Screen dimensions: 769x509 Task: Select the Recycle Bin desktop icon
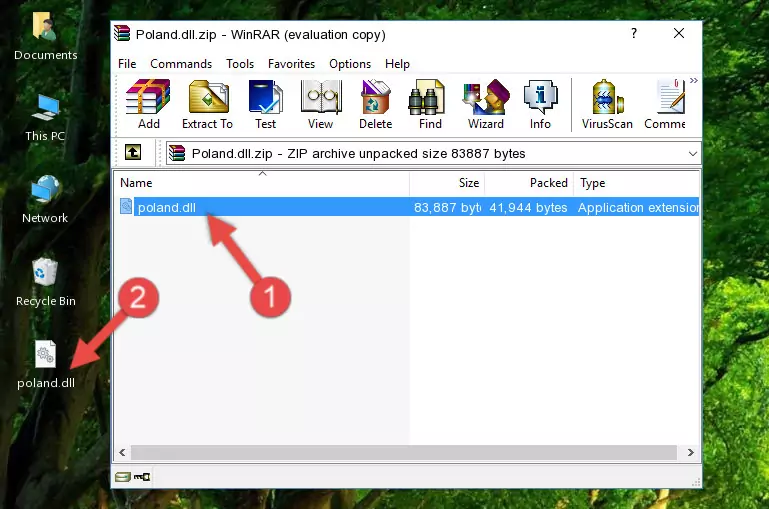click(45, 282)
